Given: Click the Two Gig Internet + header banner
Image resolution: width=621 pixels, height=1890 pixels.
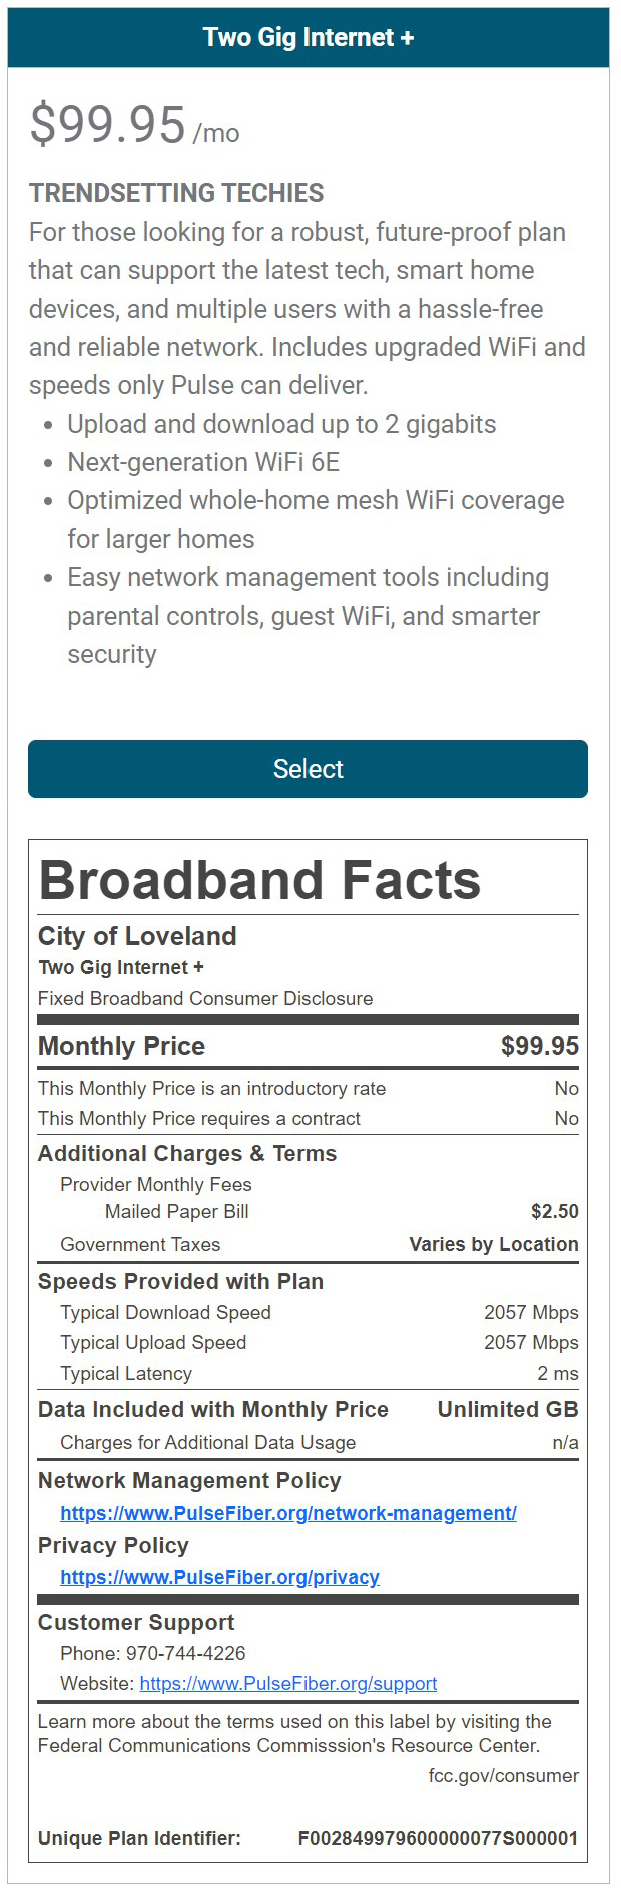Looking at the screenshot, I should point(308,38).
